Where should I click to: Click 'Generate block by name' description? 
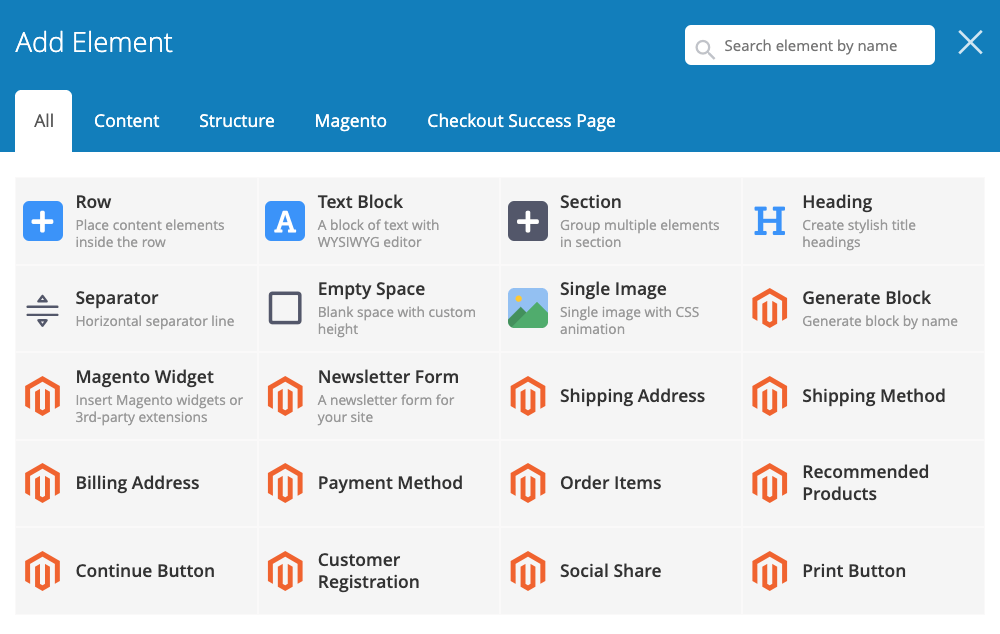coord(880,321)
